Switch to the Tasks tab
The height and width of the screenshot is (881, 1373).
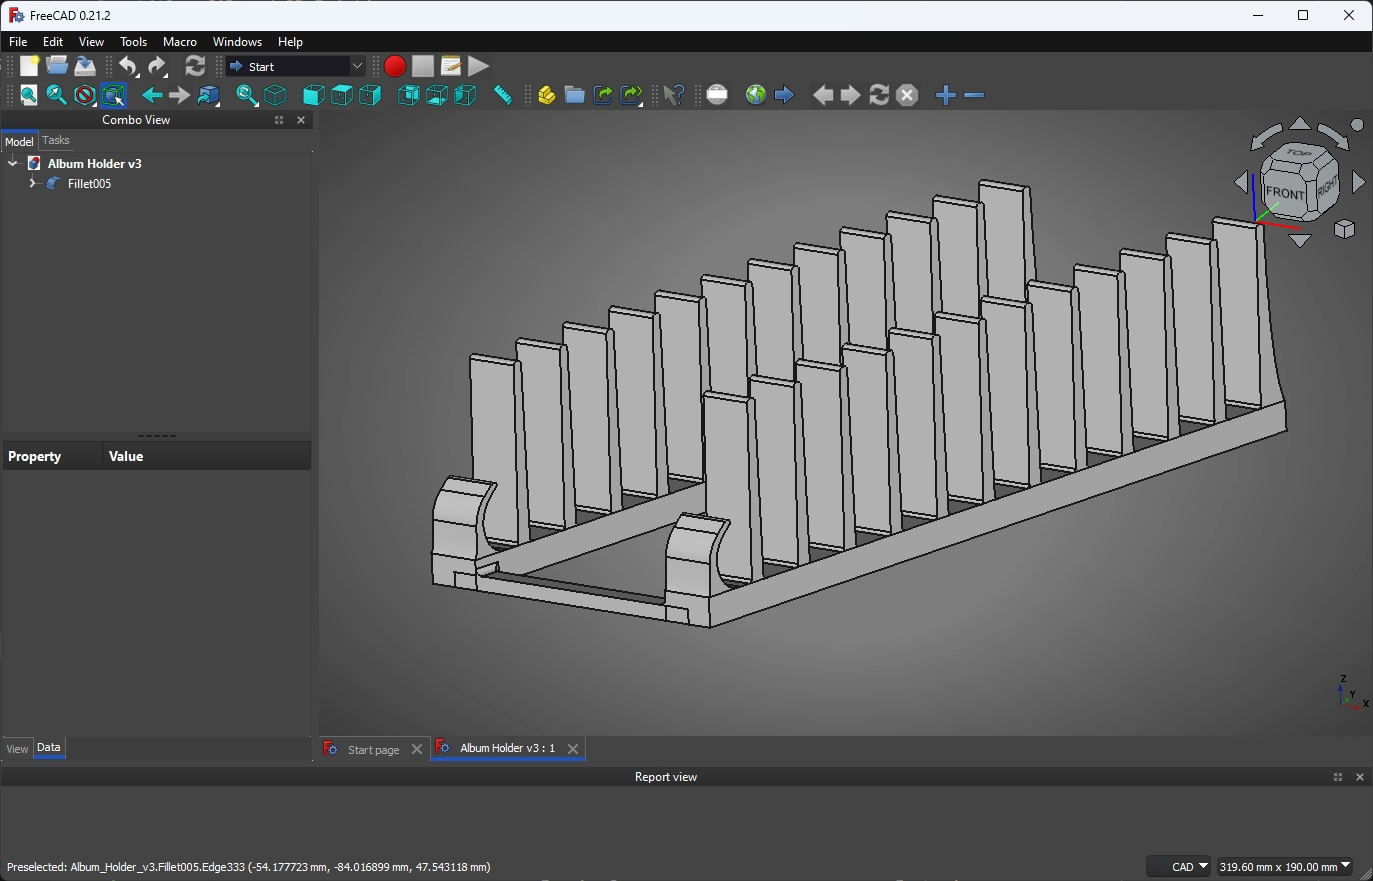56,140
